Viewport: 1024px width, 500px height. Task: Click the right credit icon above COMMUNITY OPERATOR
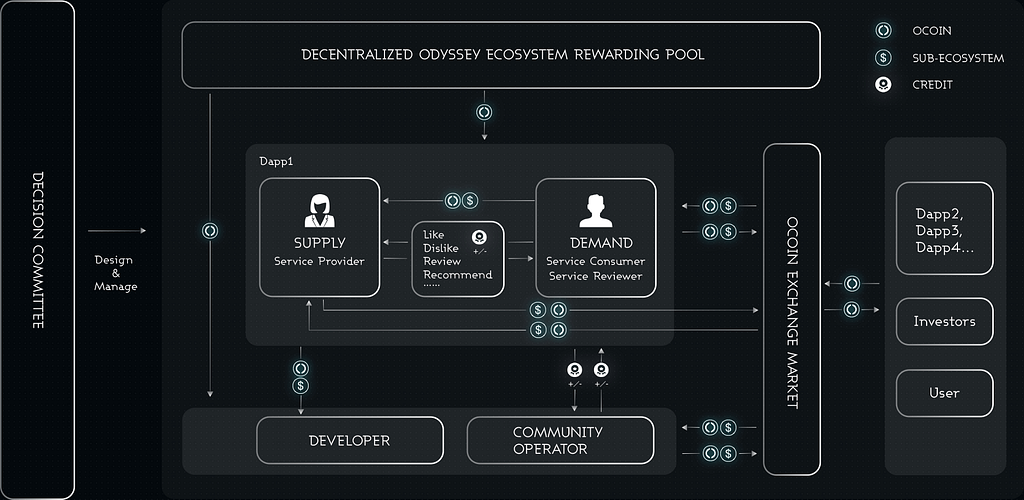tap(601, 370)
